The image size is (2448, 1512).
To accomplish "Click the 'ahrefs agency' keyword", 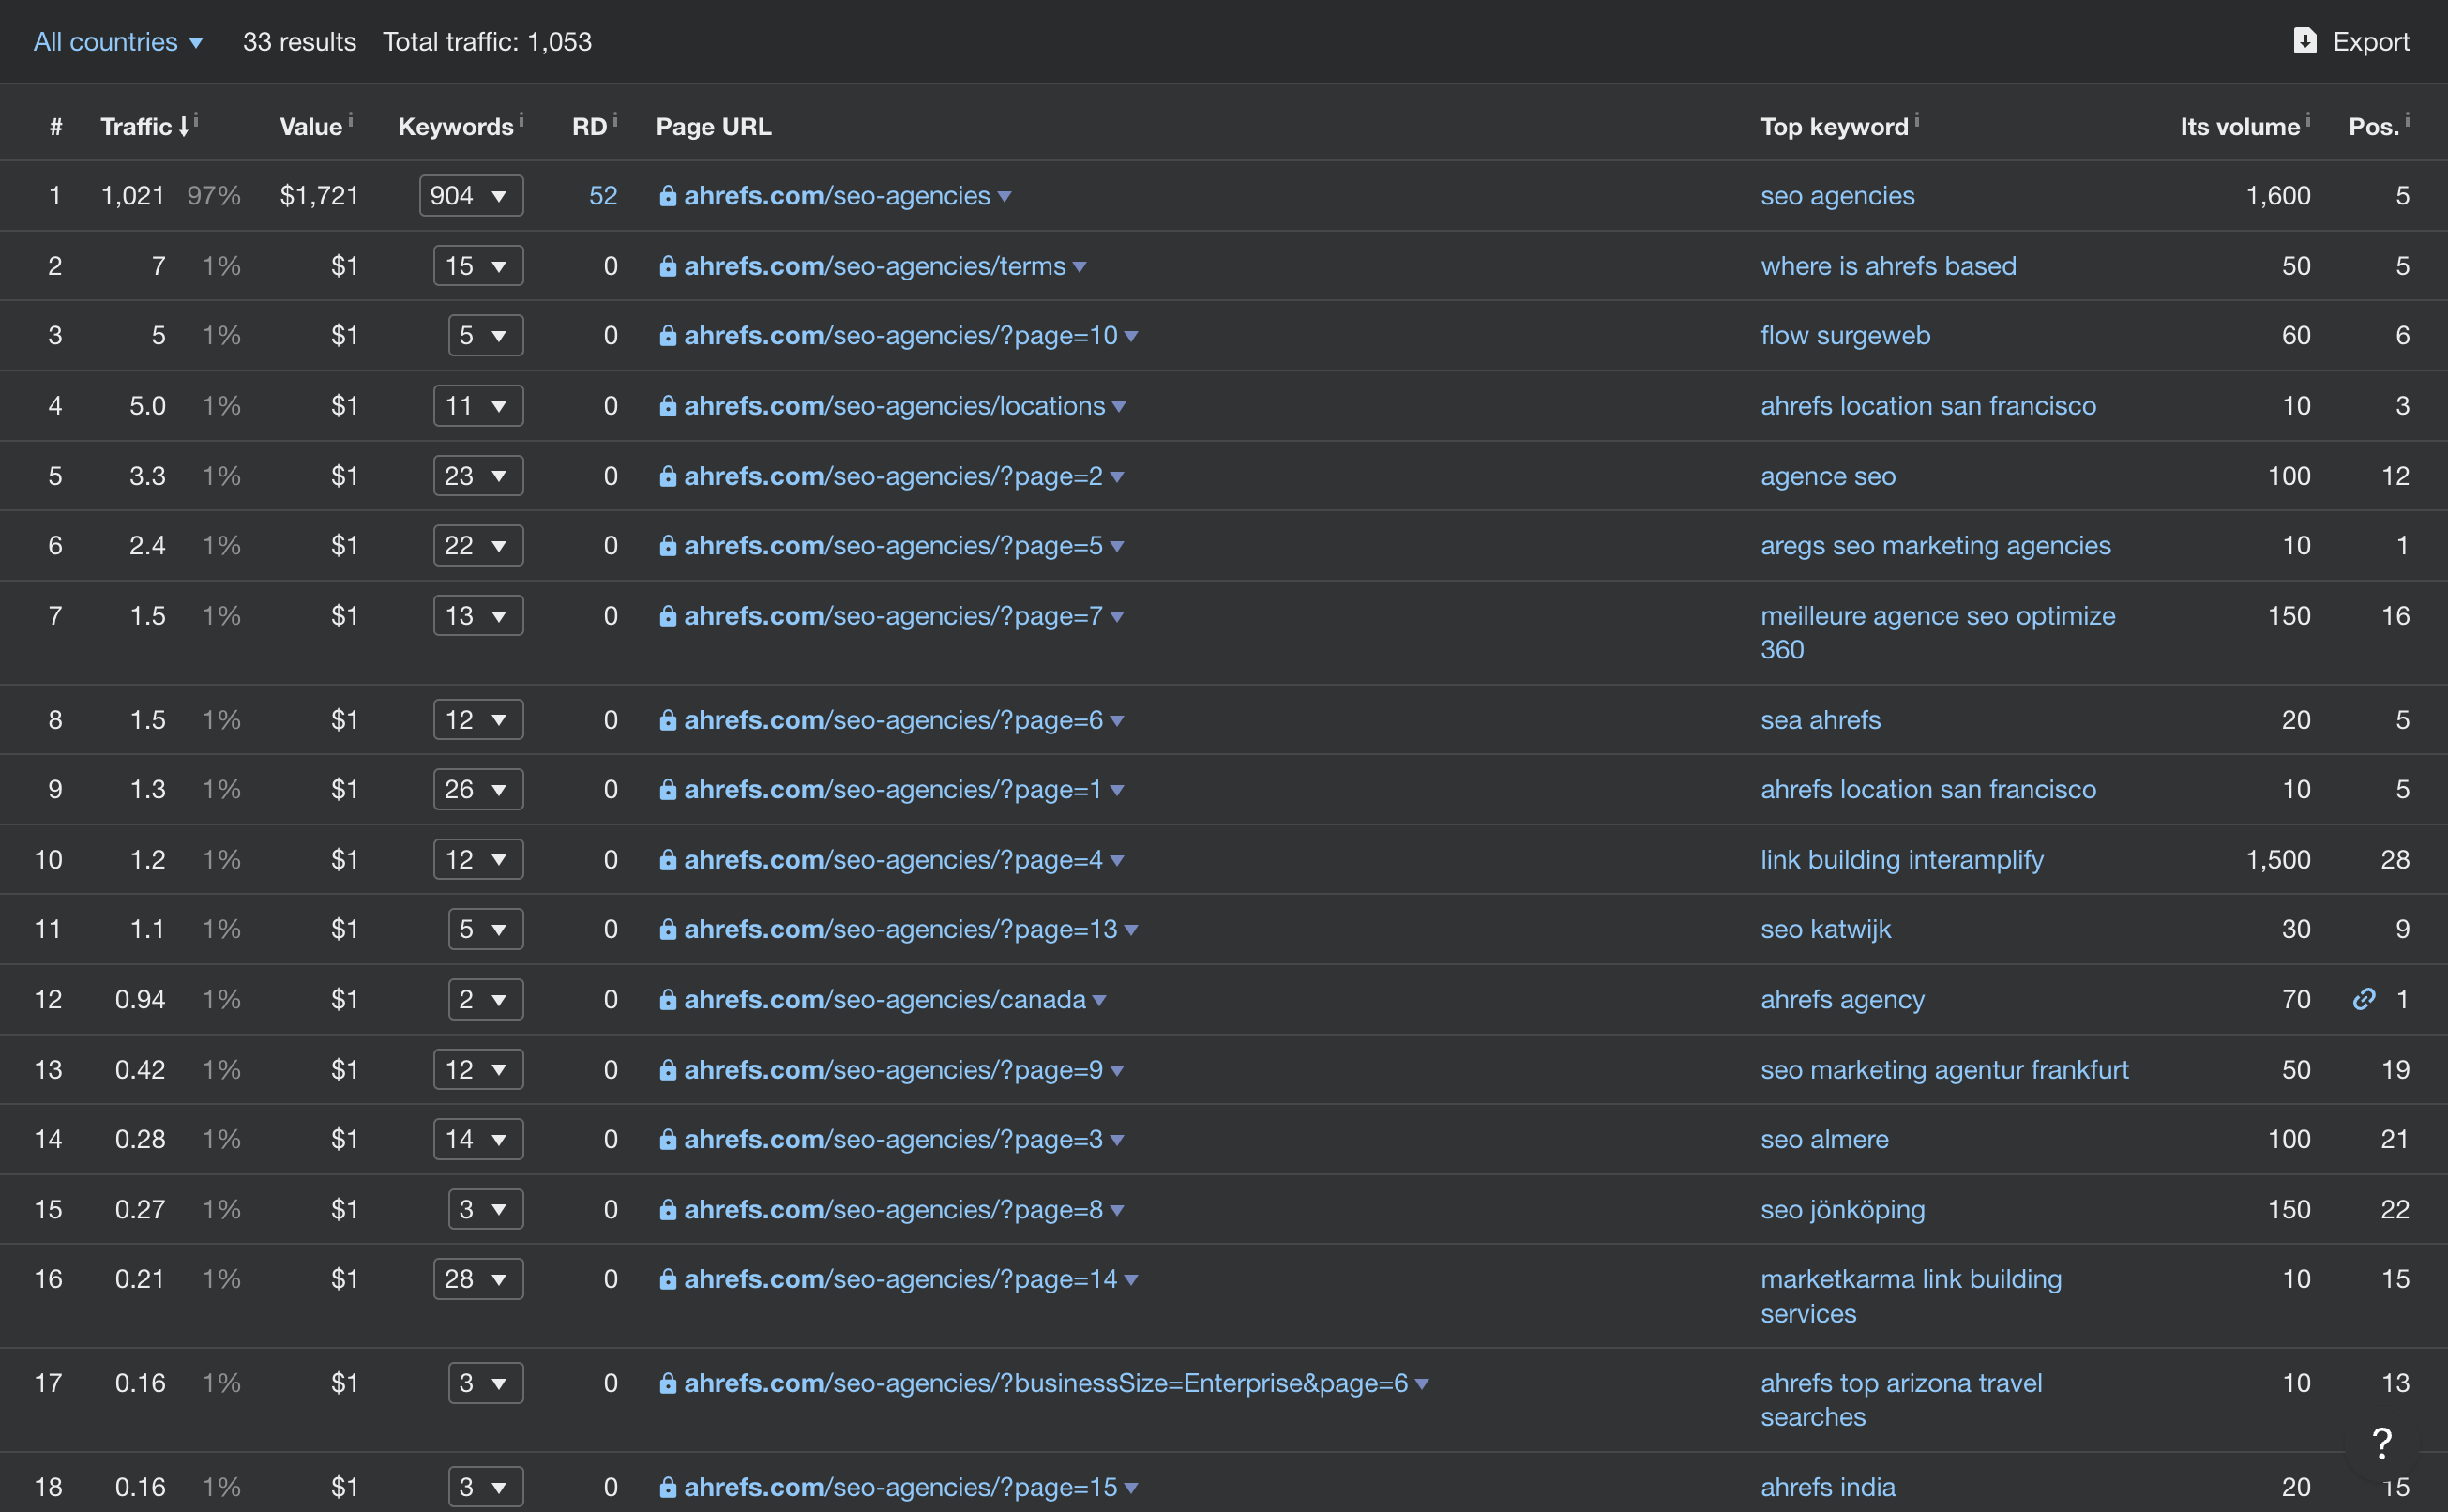I will click(1842, 999).
